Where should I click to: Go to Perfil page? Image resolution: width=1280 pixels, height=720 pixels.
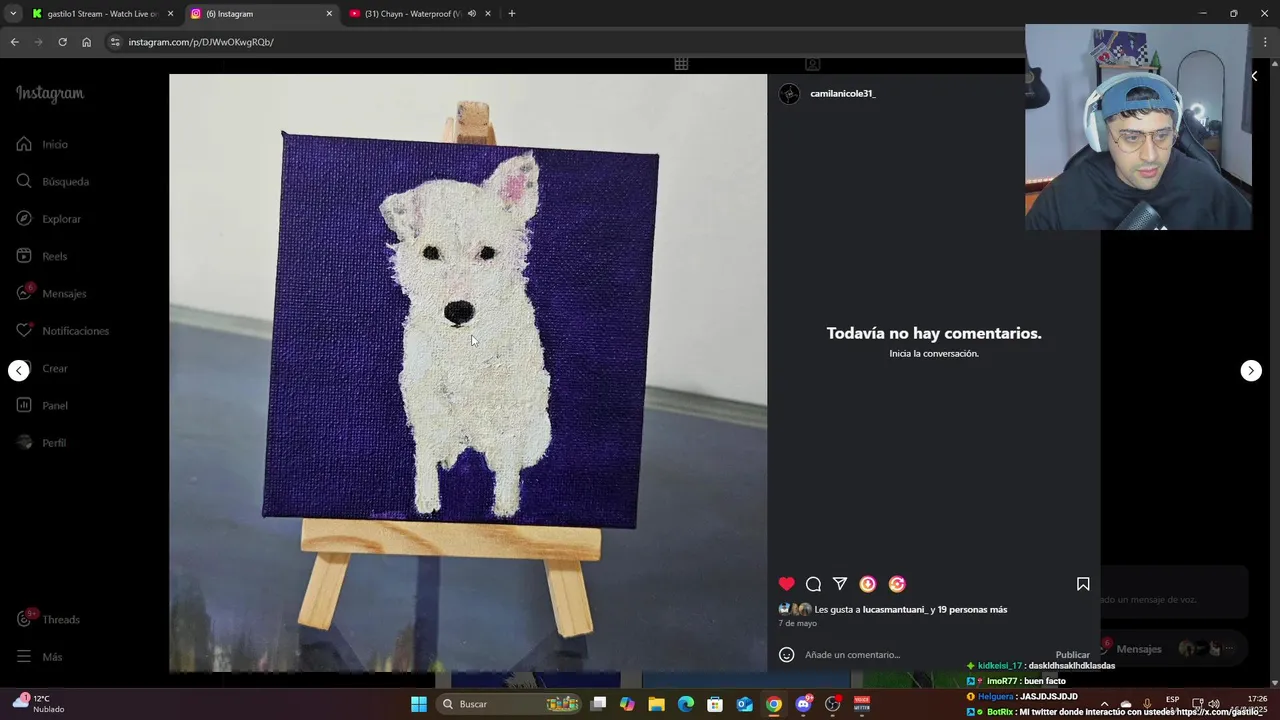point(41,442)
